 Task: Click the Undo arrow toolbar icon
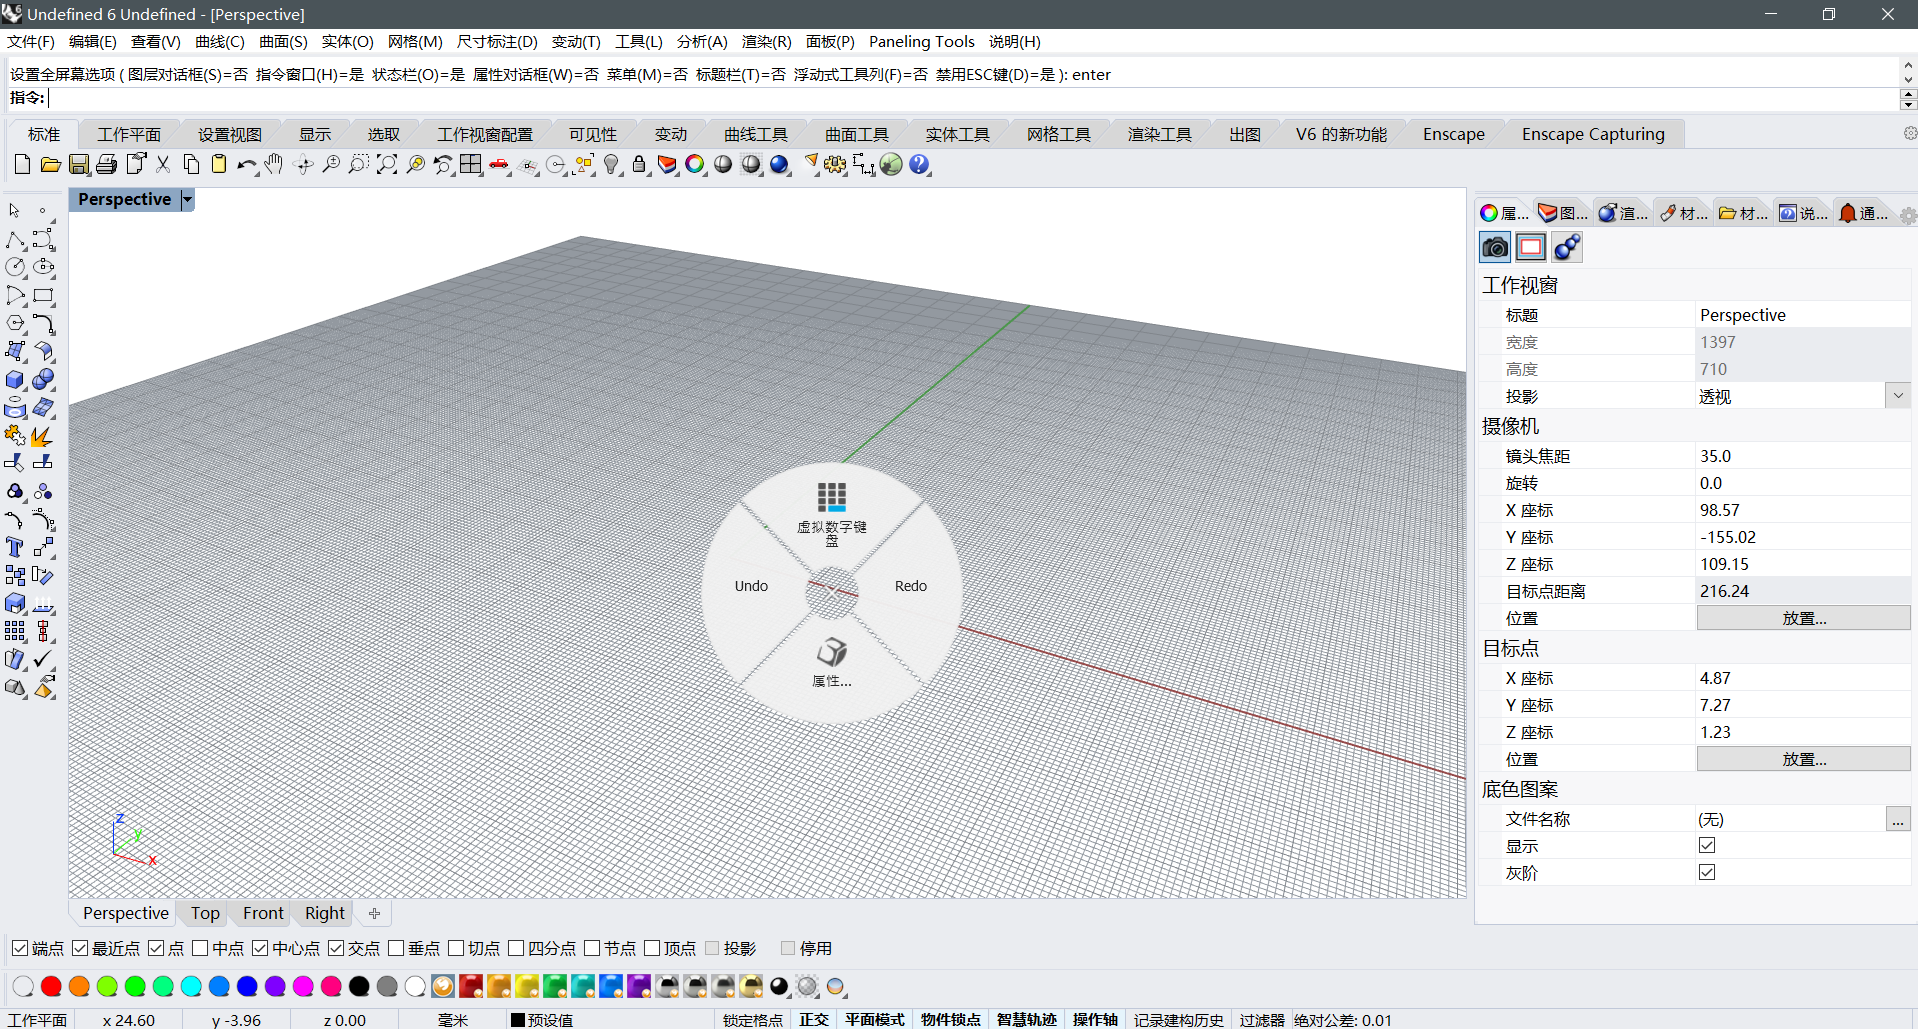[x=246, y=165]
